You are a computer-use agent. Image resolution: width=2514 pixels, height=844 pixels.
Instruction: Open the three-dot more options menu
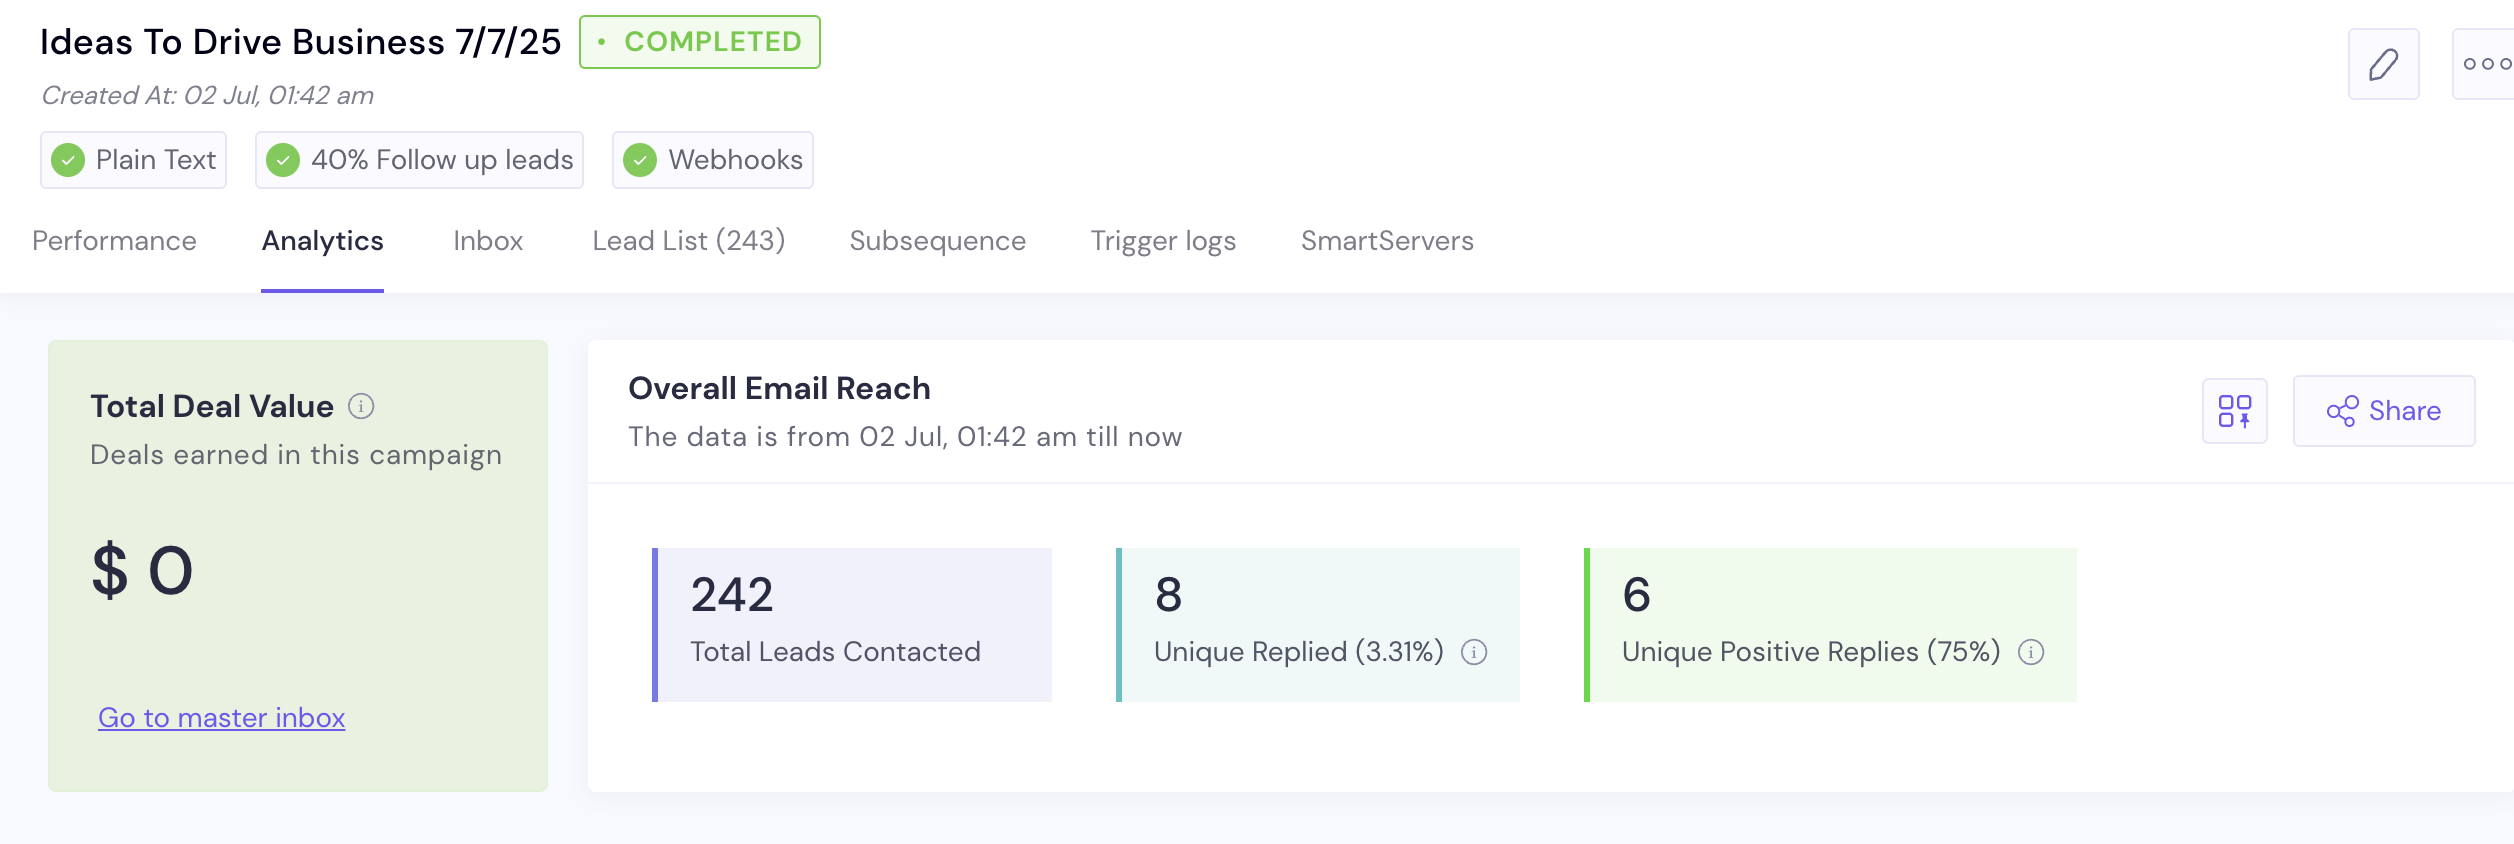tap(2484, 64)
